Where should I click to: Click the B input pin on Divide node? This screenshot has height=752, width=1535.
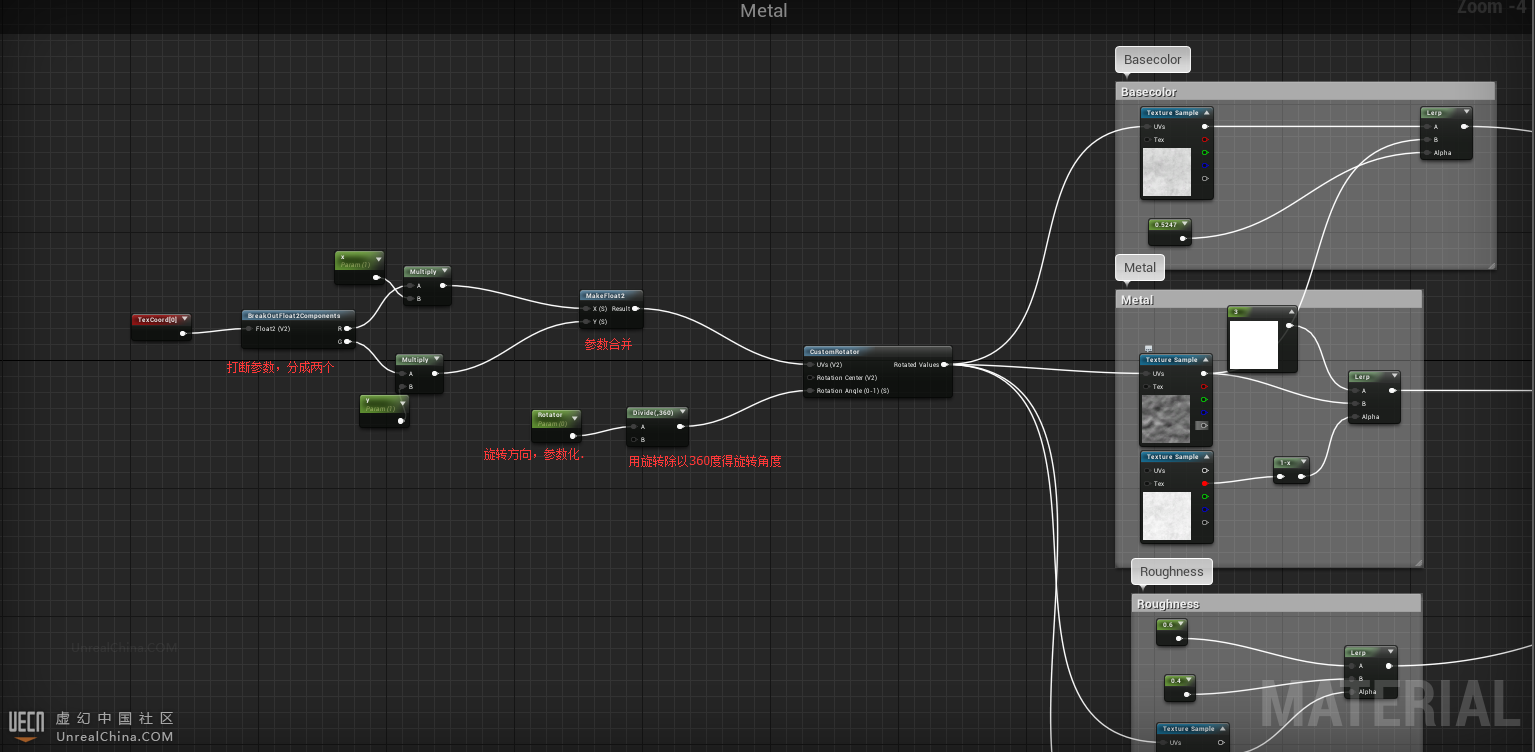click(634, 440)
